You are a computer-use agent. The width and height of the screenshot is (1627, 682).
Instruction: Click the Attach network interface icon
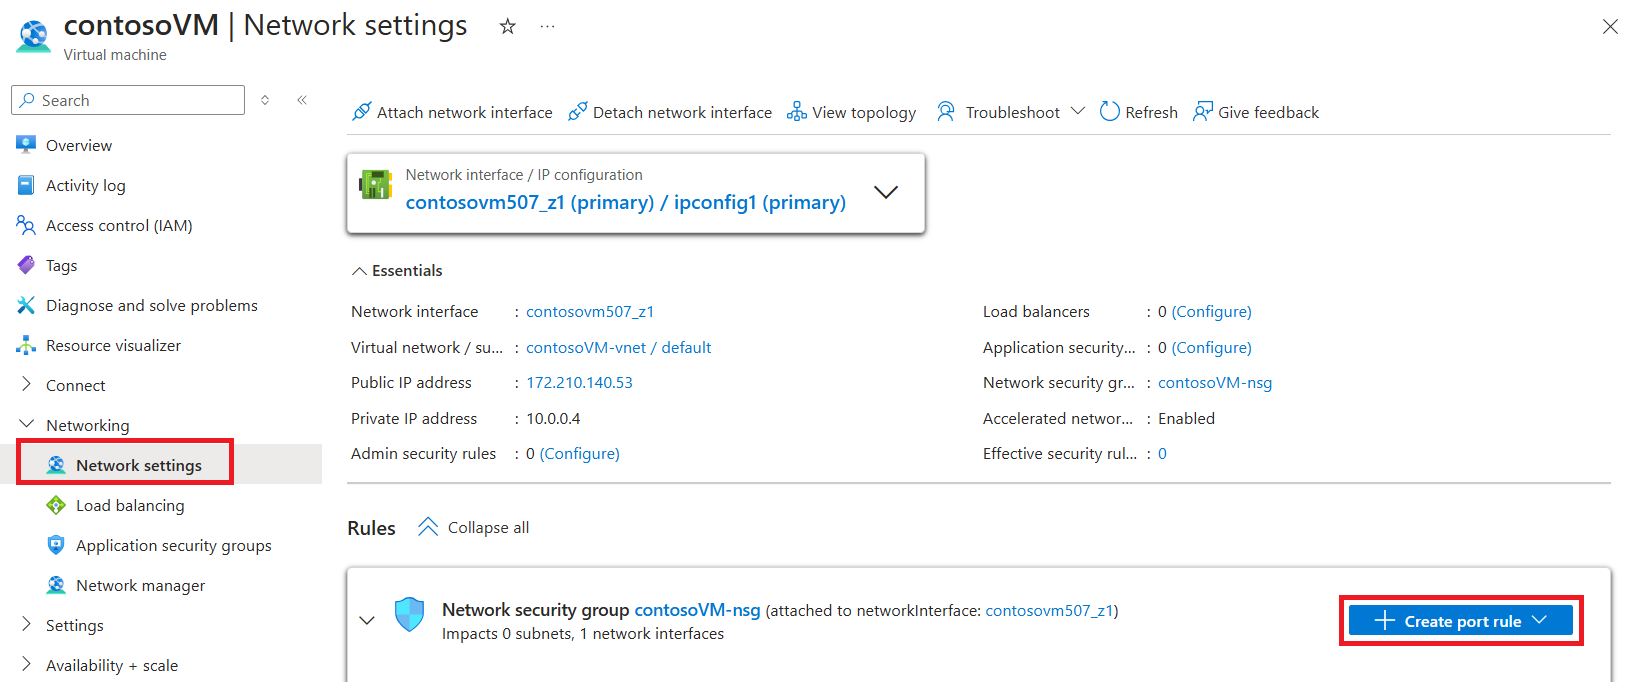coord(362,112)
